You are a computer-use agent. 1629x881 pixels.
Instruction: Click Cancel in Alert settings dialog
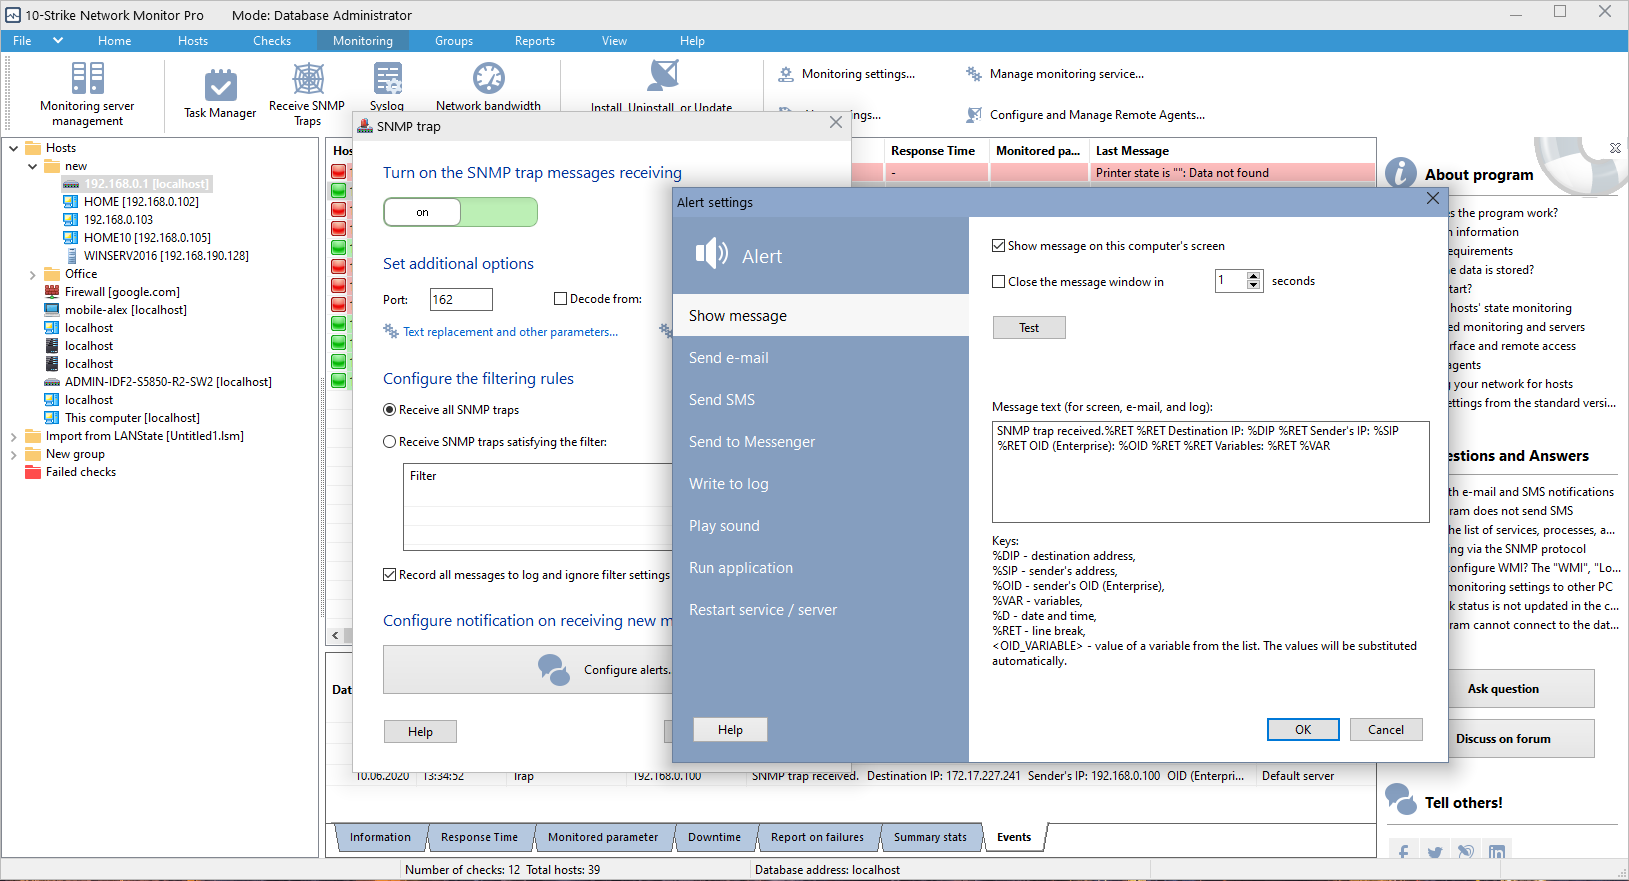tap(1386, 730)
